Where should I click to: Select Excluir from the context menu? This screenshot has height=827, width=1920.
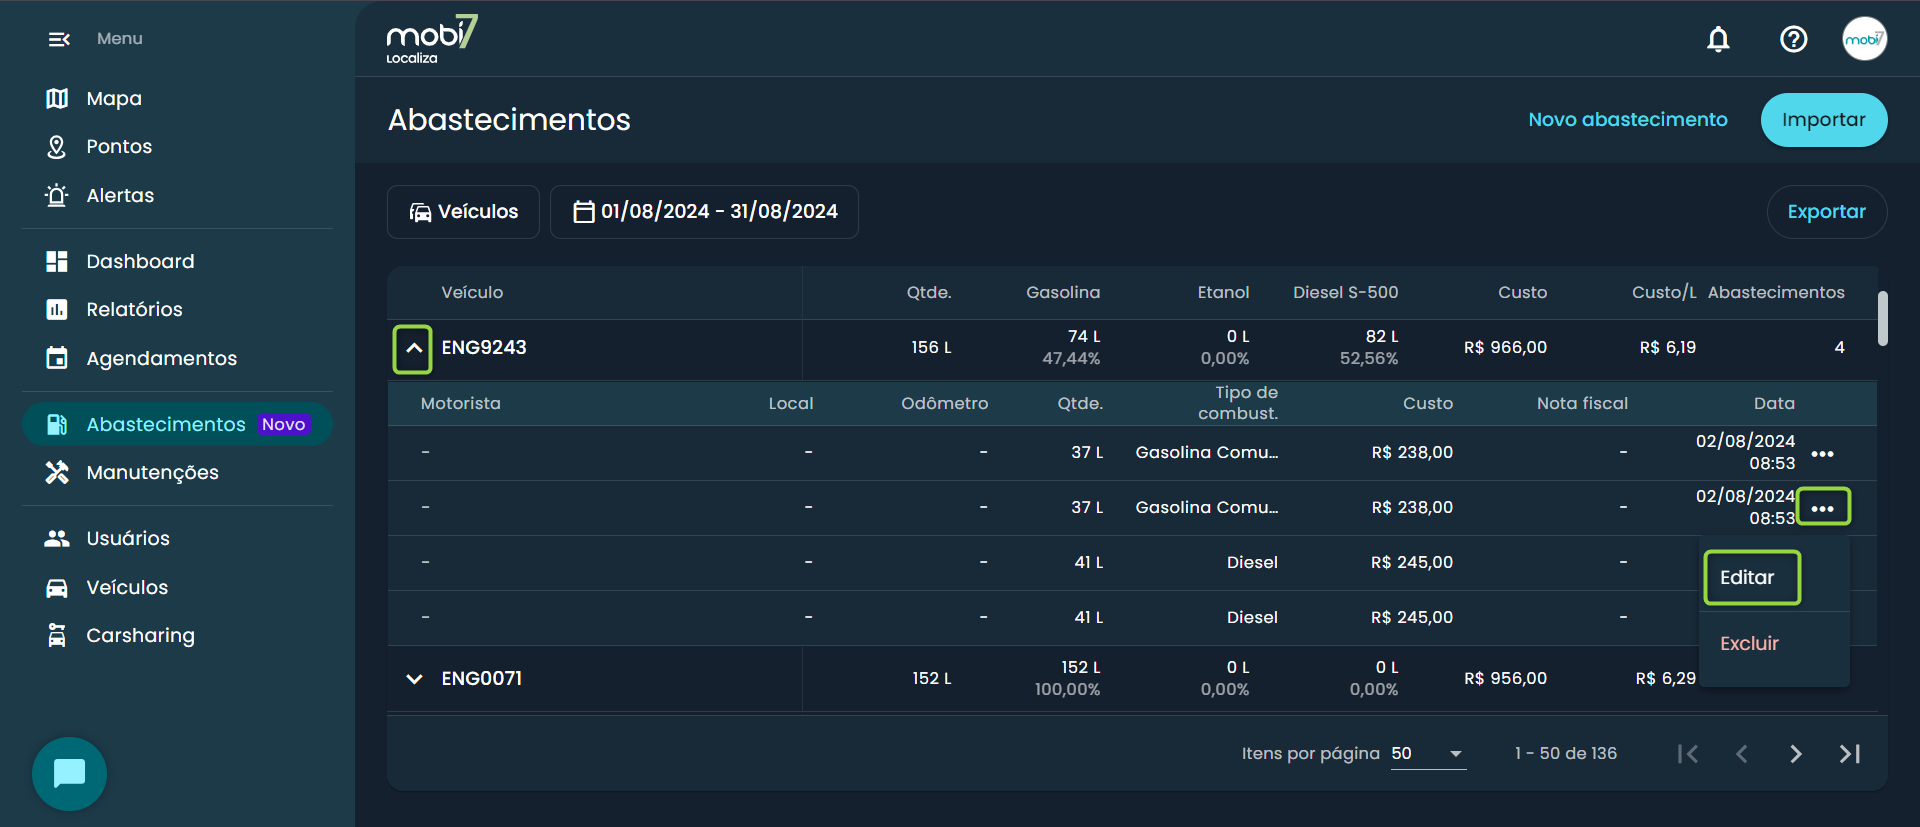click(x=1749, y=644)
